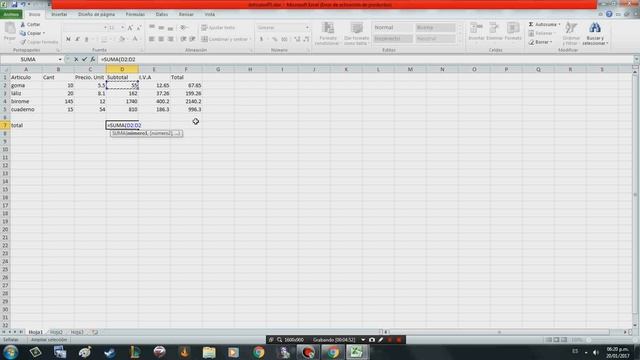This screenshot has width=640, height=360.
Task: Click the formula bar input field
Action: [366, 60]
